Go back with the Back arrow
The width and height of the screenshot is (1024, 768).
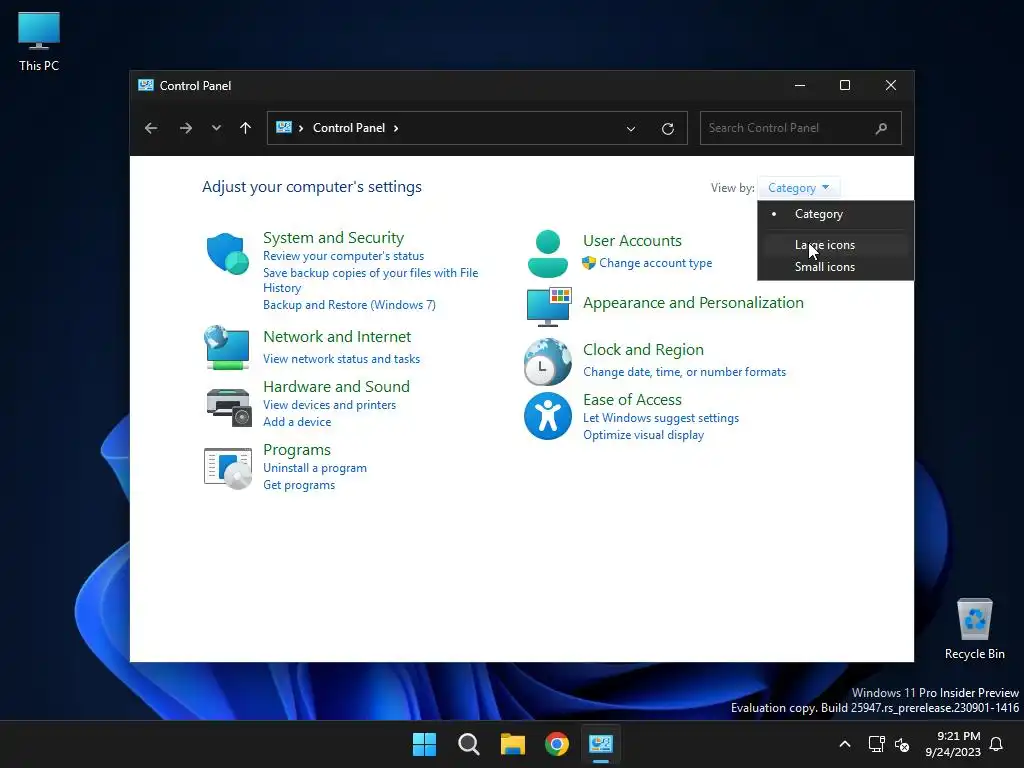point(151,128)
